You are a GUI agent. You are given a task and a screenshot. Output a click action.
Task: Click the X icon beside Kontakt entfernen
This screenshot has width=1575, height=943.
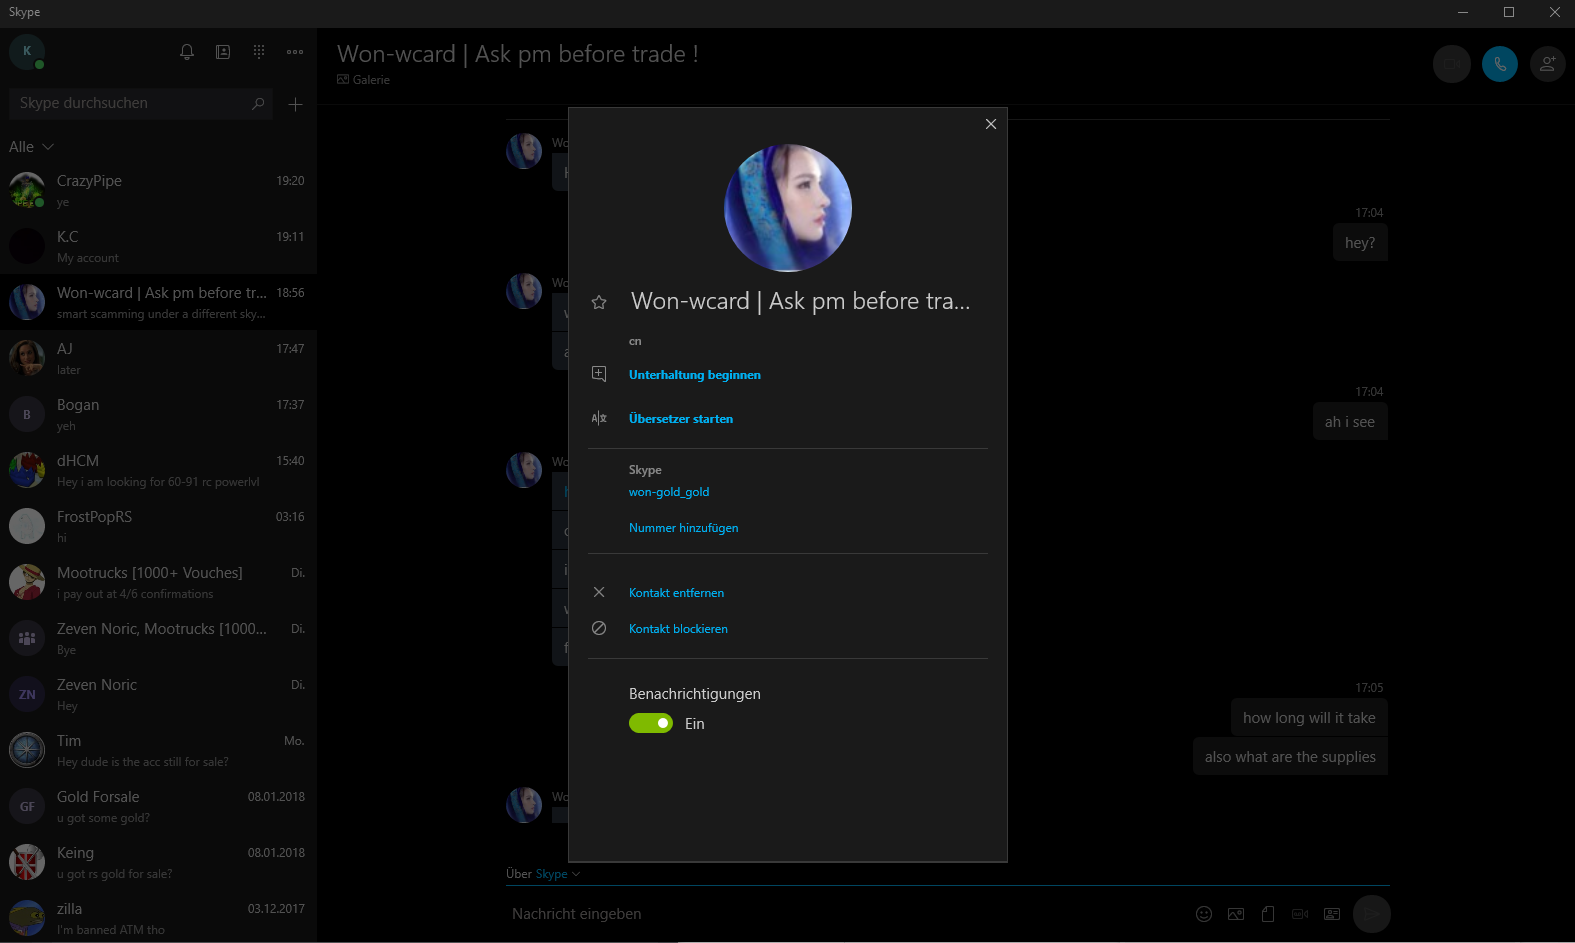pyautogui.click(x=599, y=592)
